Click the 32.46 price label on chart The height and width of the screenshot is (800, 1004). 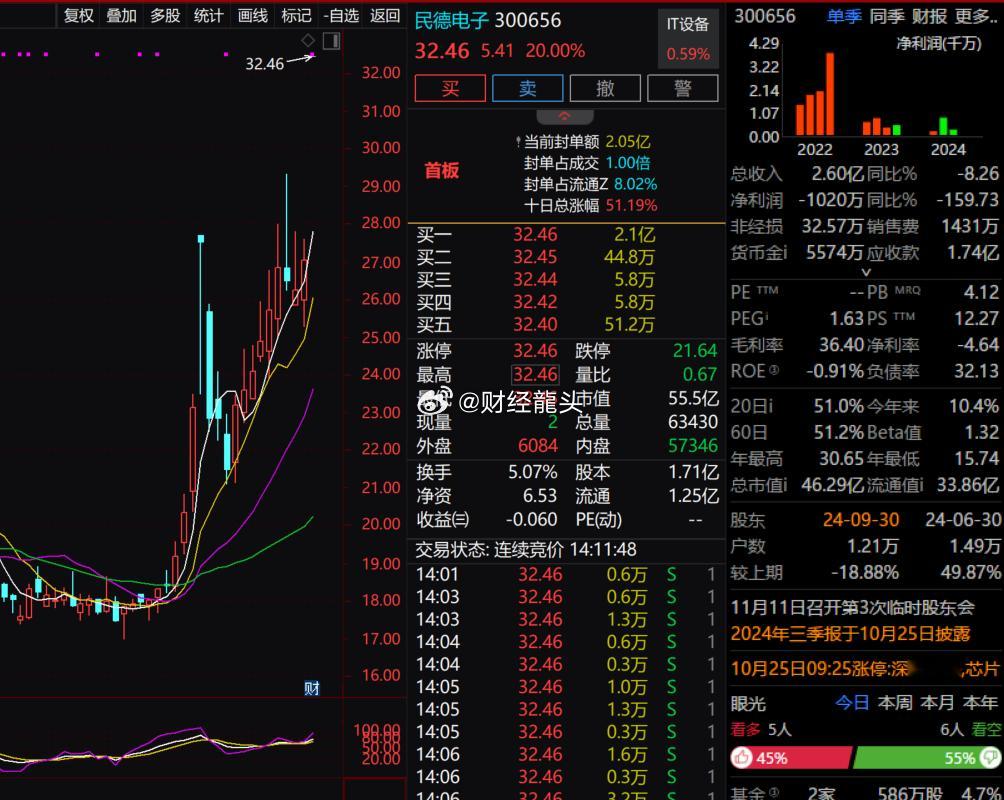264,64
